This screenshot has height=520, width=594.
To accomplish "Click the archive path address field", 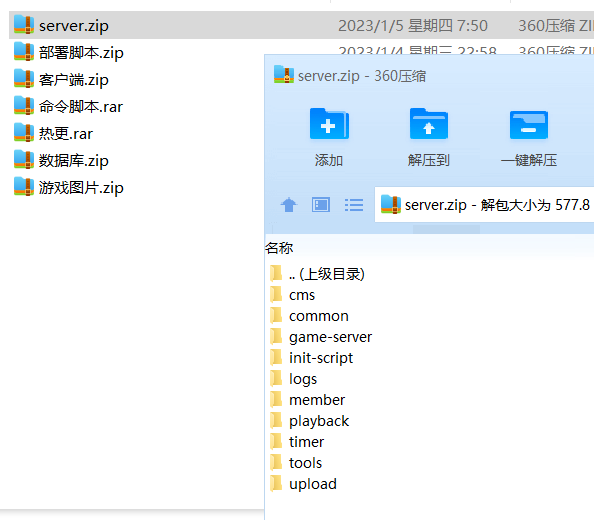I will [x=484, y=205].
